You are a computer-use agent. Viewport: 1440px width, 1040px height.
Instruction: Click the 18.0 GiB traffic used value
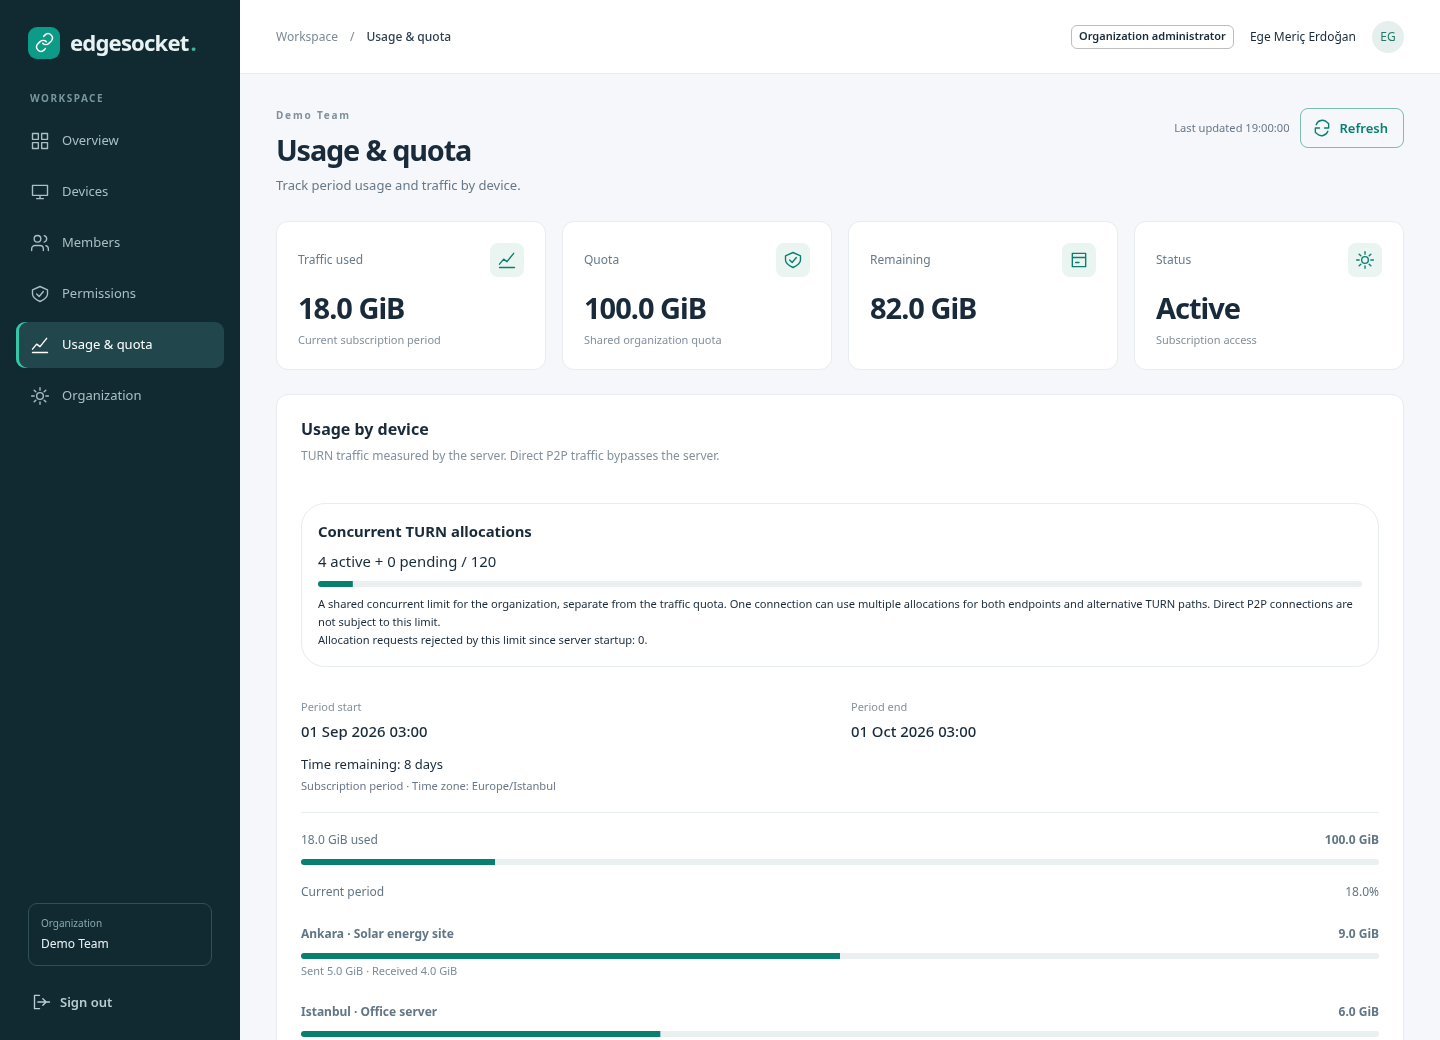coord(352,309)
